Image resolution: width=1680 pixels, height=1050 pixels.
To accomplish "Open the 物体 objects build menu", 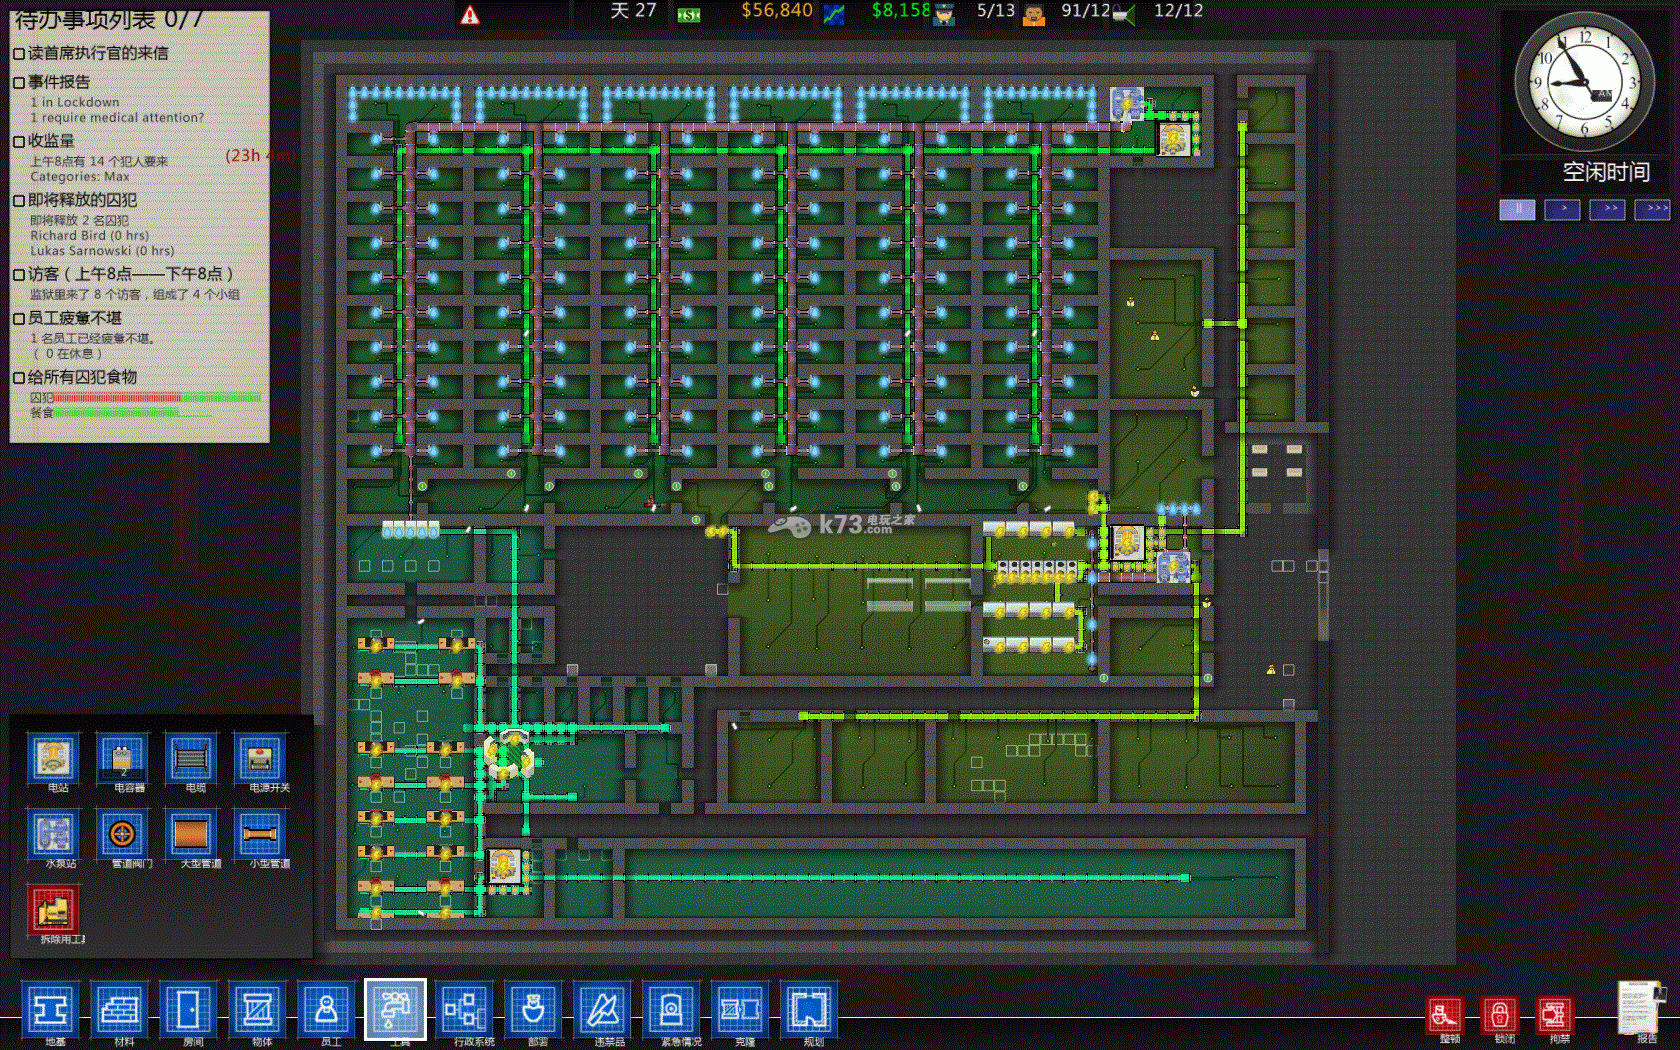I will click(258, 1010).
